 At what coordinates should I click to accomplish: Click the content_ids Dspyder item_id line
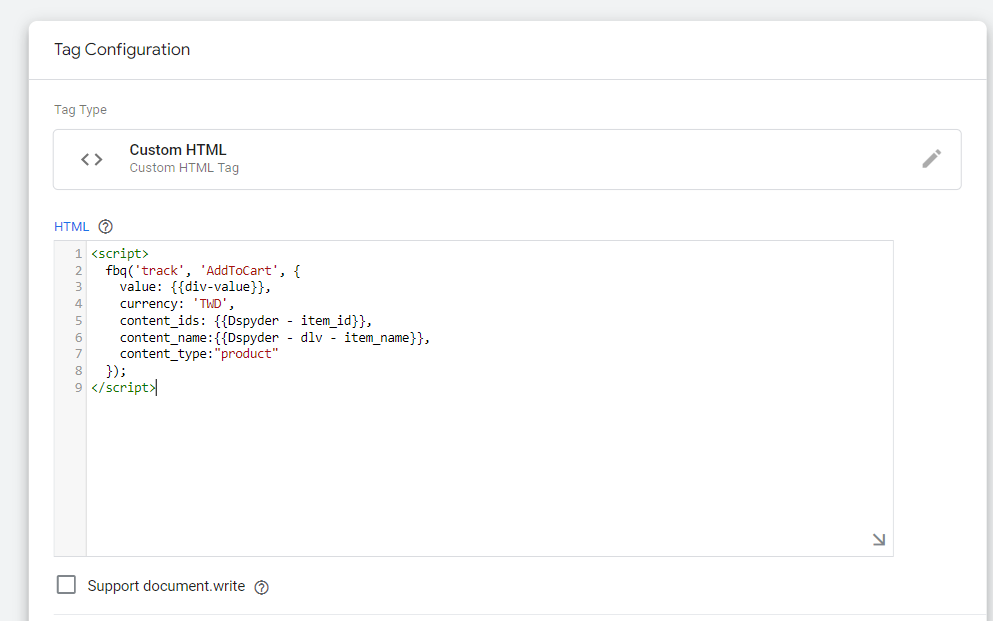pos(246,321)
